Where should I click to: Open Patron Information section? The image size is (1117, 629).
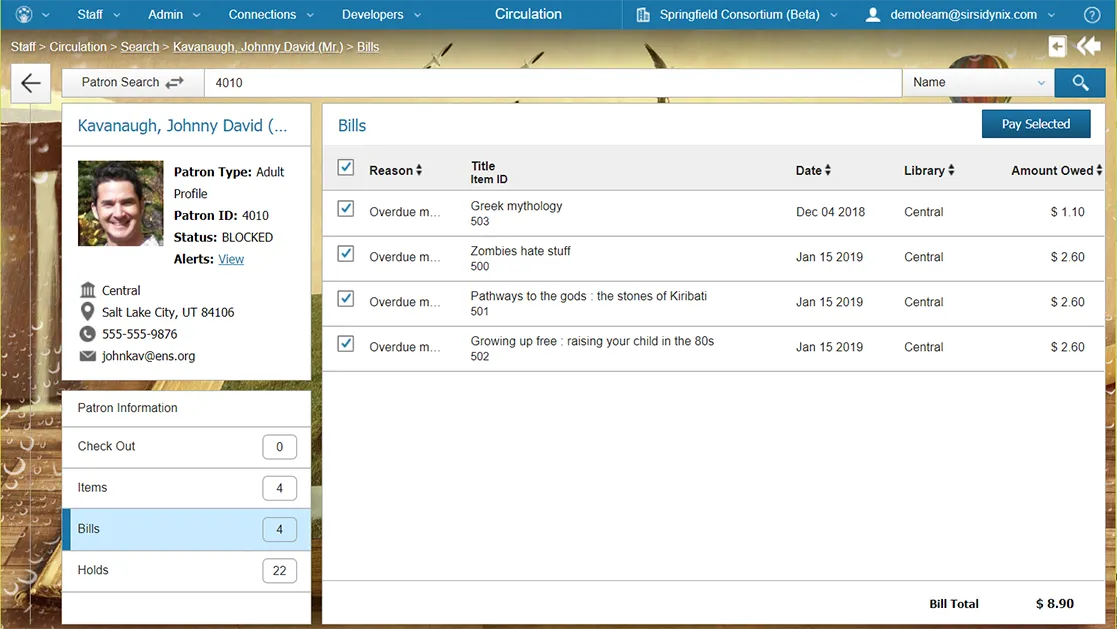(186, 408)
